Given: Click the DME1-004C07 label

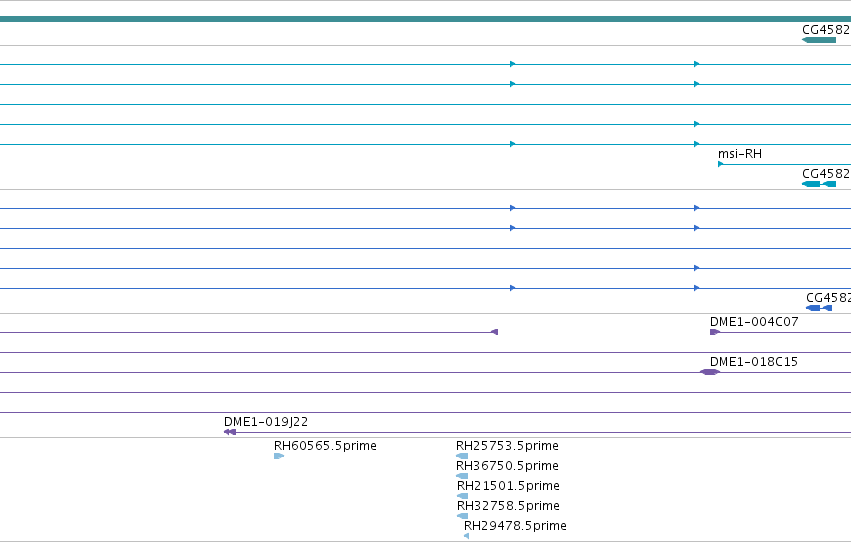Looking at the screenshot, I should [754, 322].
